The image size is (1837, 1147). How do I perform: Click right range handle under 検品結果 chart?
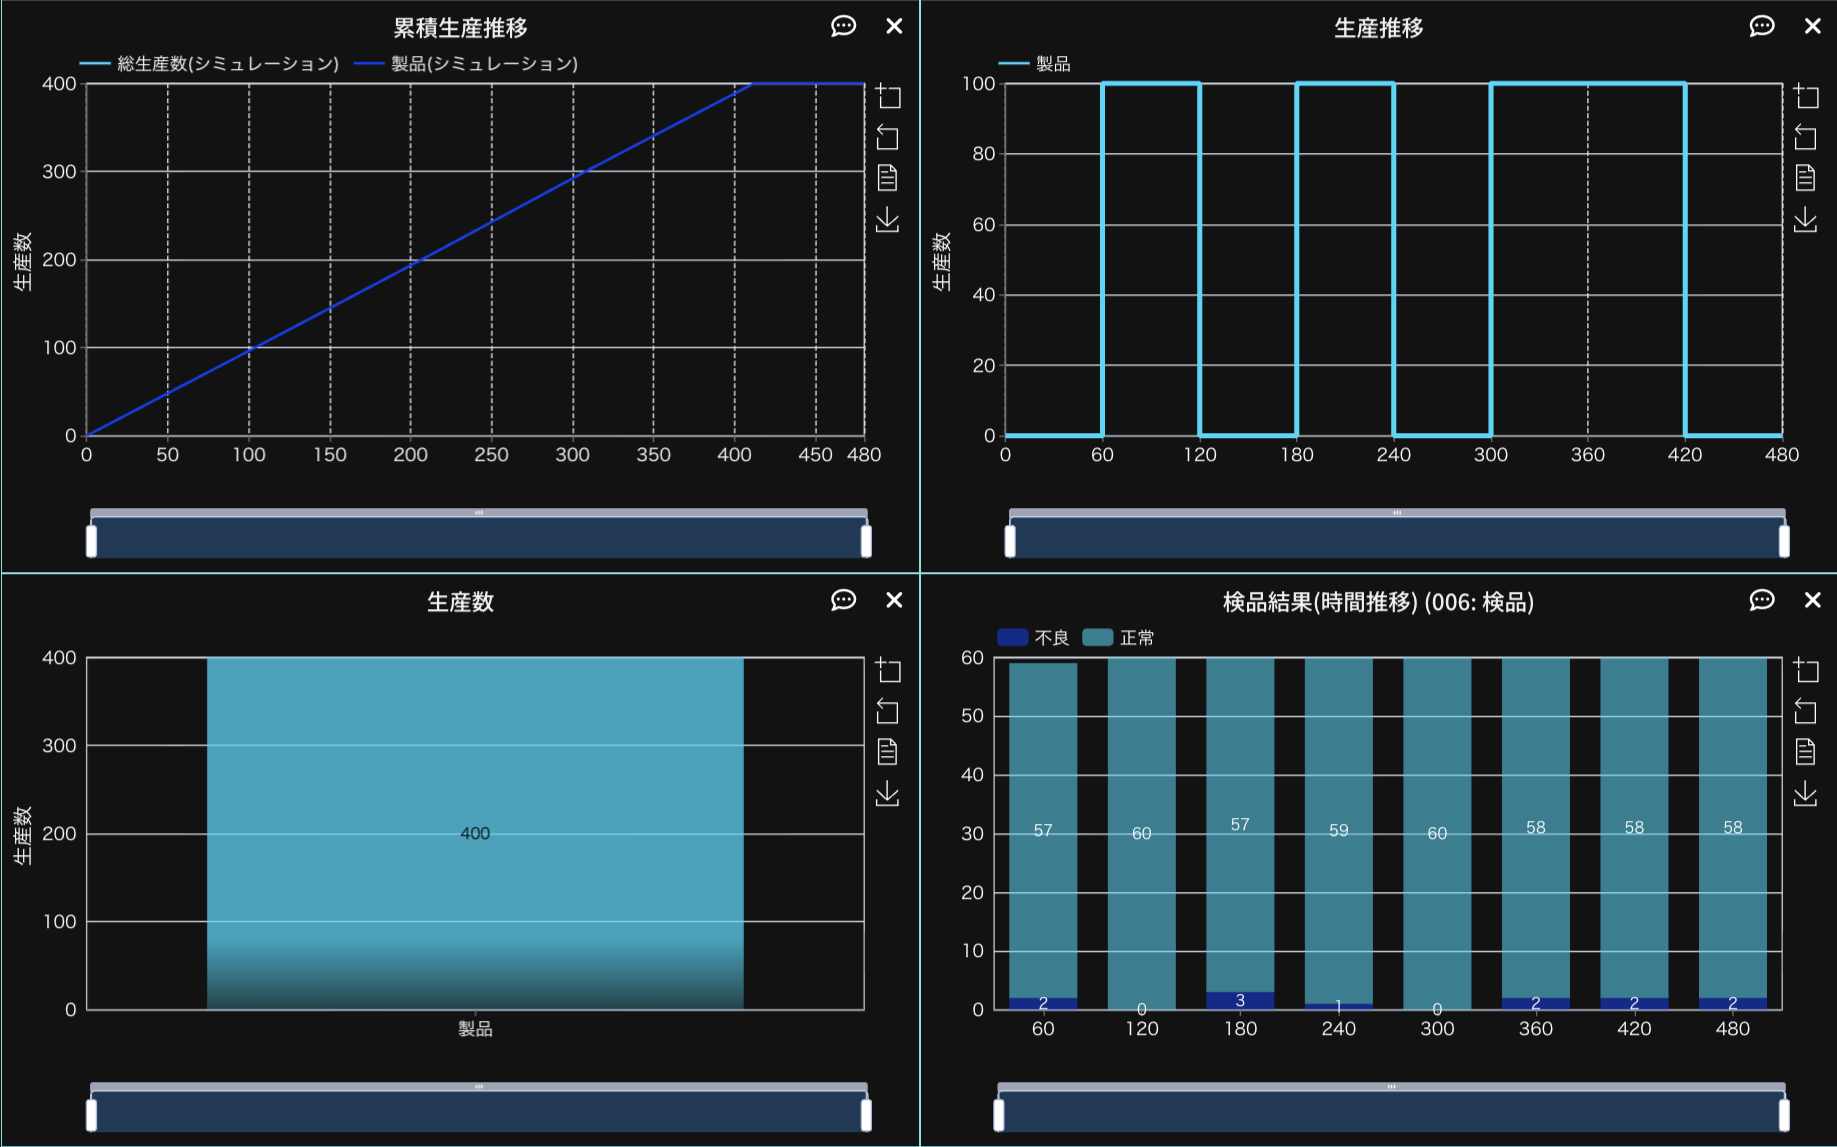pyautogui.click(x=1783, y=1115)
